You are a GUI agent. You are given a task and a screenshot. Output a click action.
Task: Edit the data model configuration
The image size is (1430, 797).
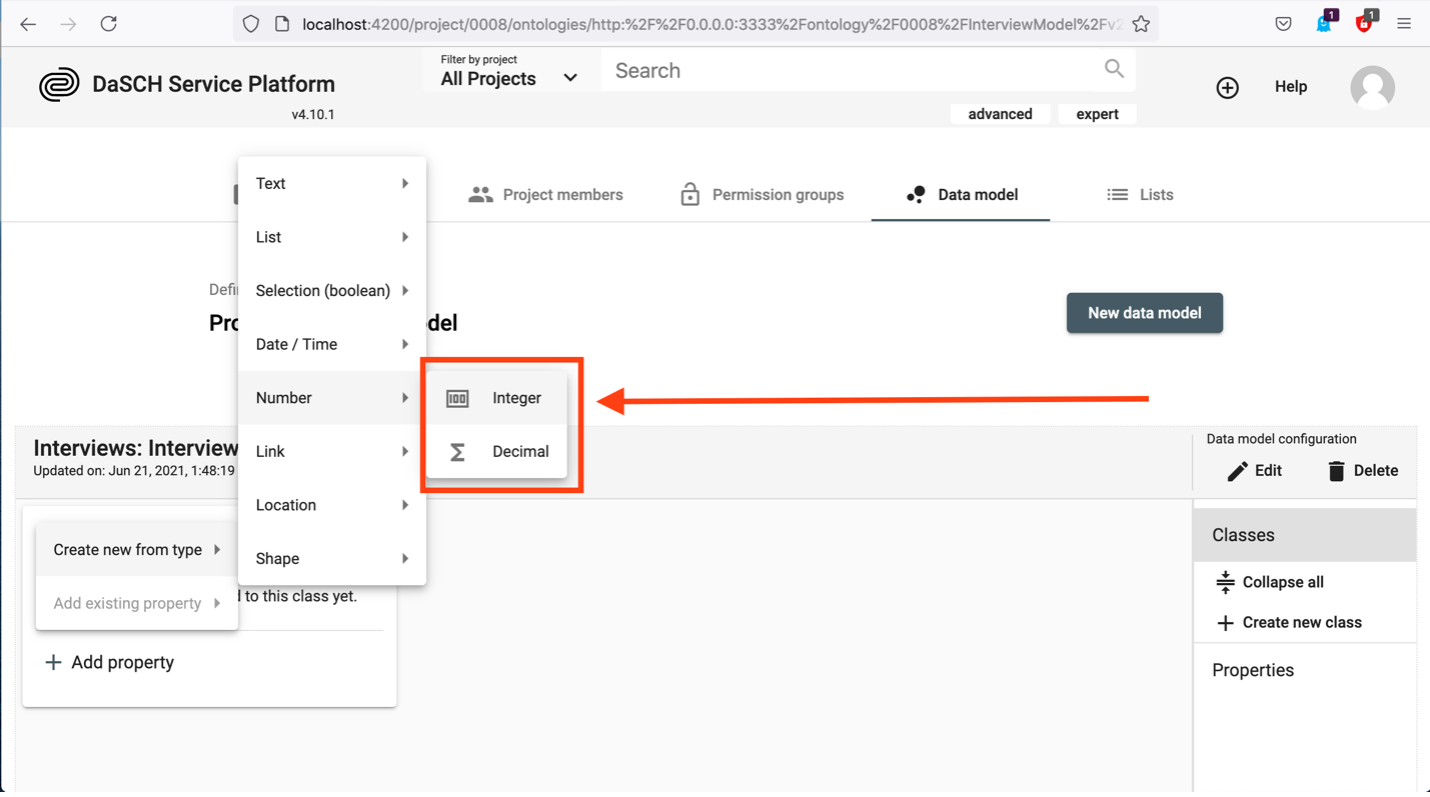point(1254,471)
